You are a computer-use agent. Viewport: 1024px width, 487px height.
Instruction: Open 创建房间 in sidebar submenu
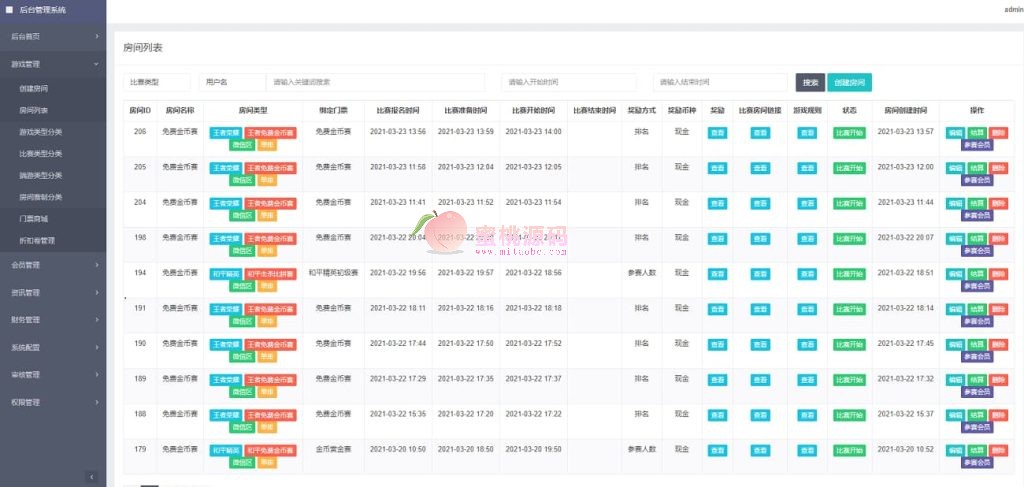(33, 88)
